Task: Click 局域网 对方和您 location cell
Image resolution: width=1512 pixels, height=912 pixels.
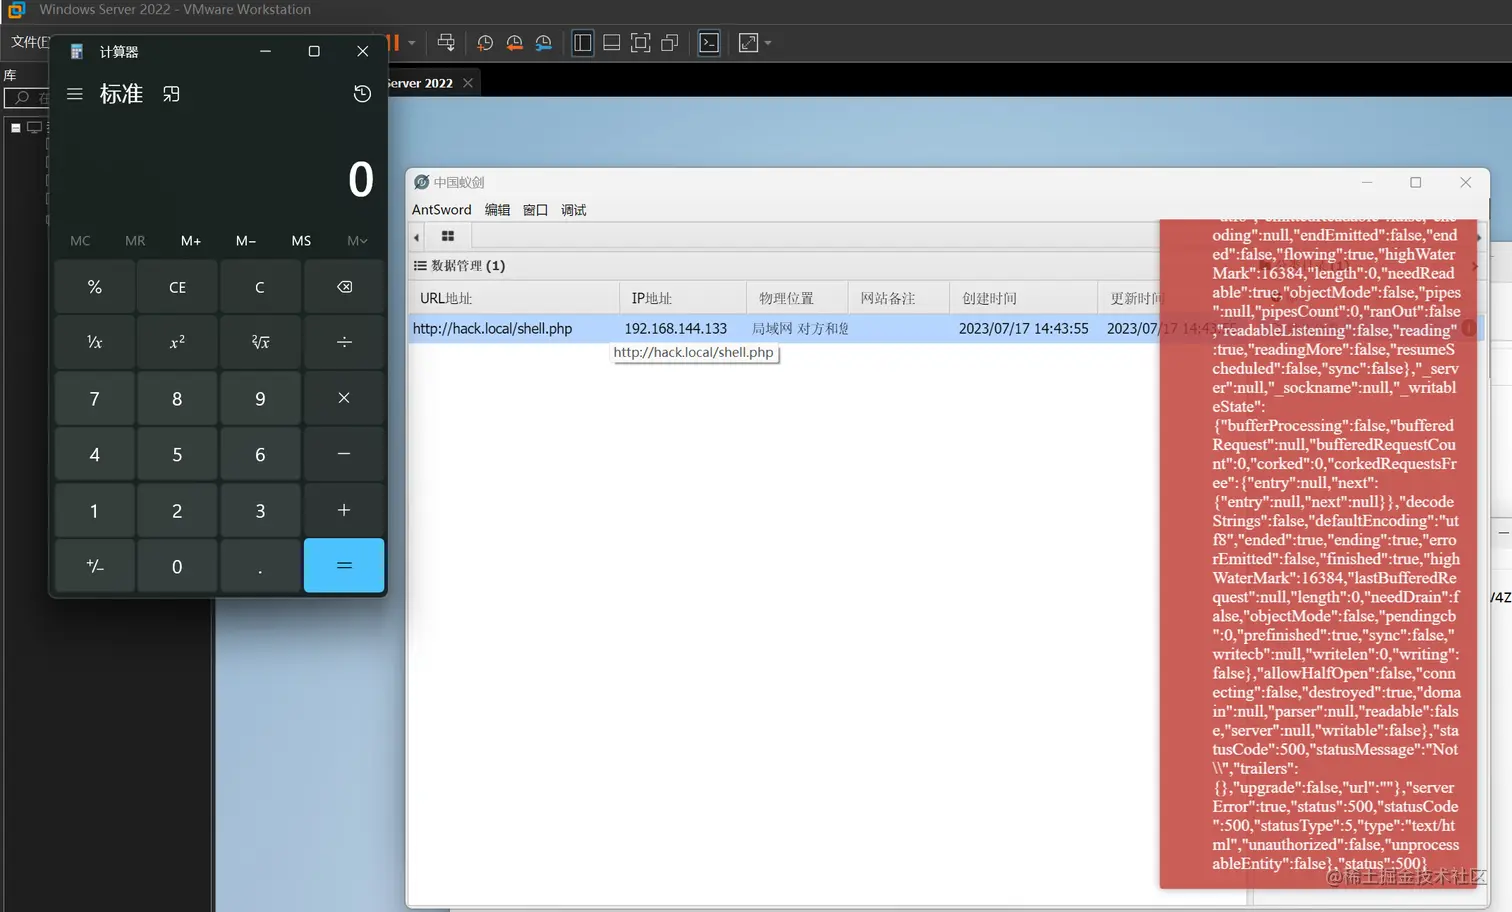Action: coord(800,328)
